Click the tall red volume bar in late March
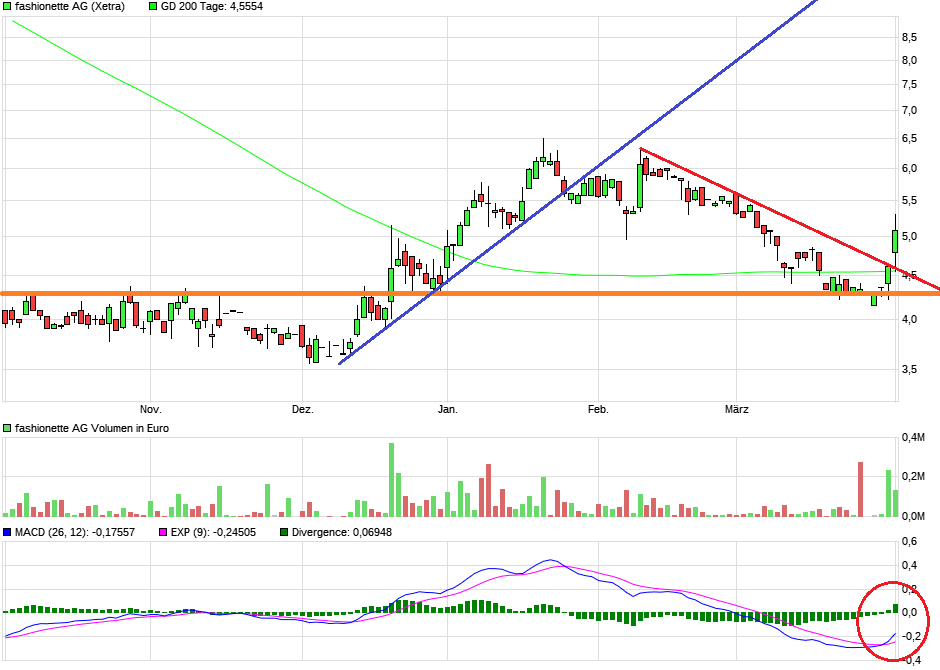This screenshot has height=670, width=940. coord(860,489)
